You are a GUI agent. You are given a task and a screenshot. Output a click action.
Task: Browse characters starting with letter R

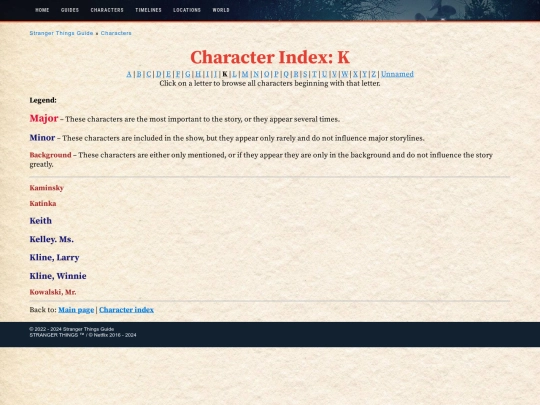(x=296, y=74)
